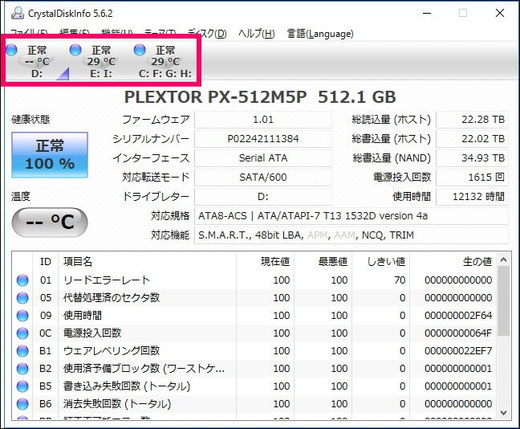This screenshot has height=429, width=520.
Task: Click the PLEXTOR PX-512M5P model title
Action: pyautogui.click(x=260, y=97)
